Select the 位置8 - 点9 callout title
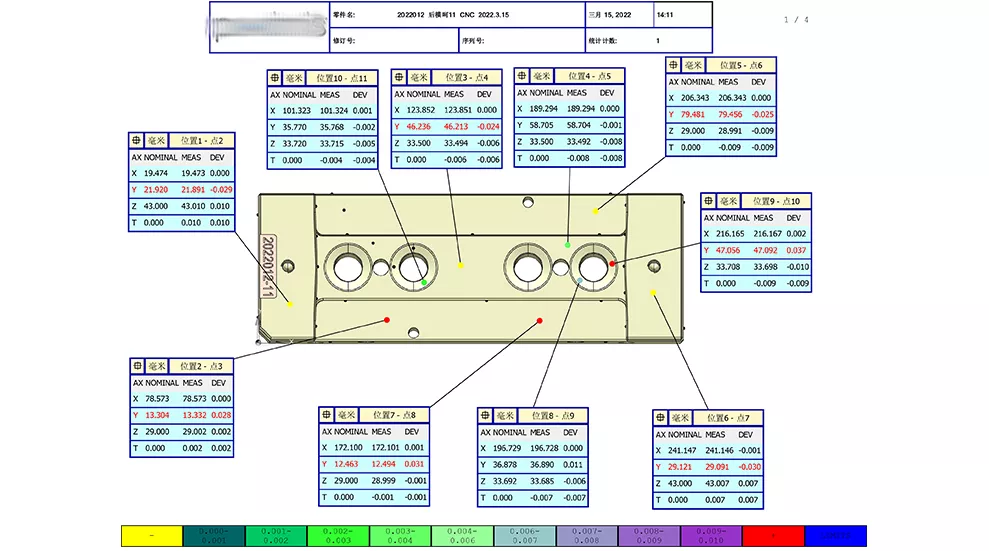The width and height of the screenshot is (989, 551). (x=554, y=415)
